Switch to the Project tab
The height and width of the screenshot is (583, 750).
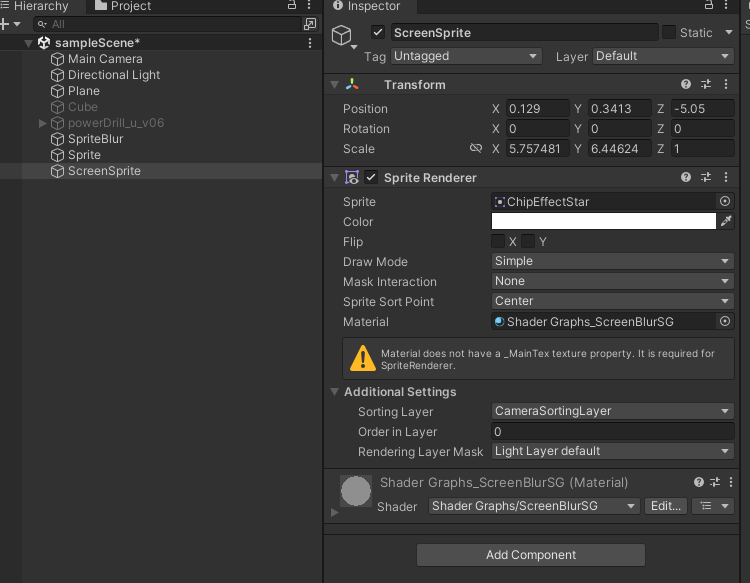(123, 6)
